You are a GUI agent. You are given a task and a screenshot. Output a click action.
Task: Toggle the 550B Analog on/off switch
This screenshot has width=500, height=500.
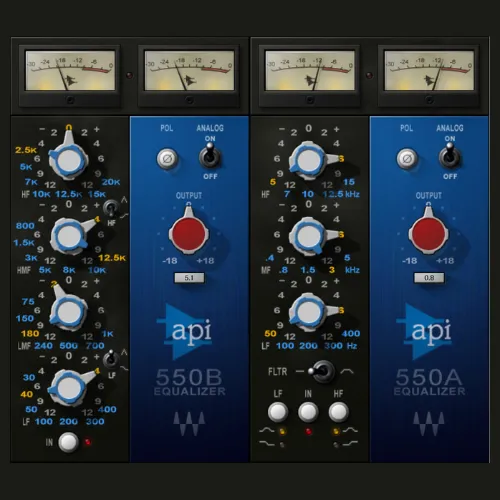click(210, 155)
